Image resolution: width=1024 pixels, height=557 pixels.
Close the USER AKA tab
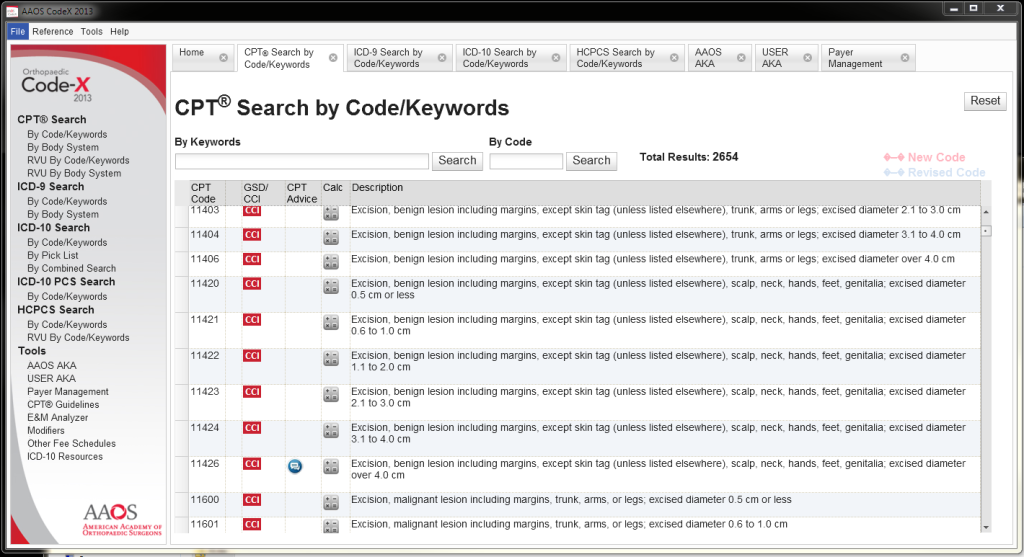pyautogui.click(x=808, y=58)
